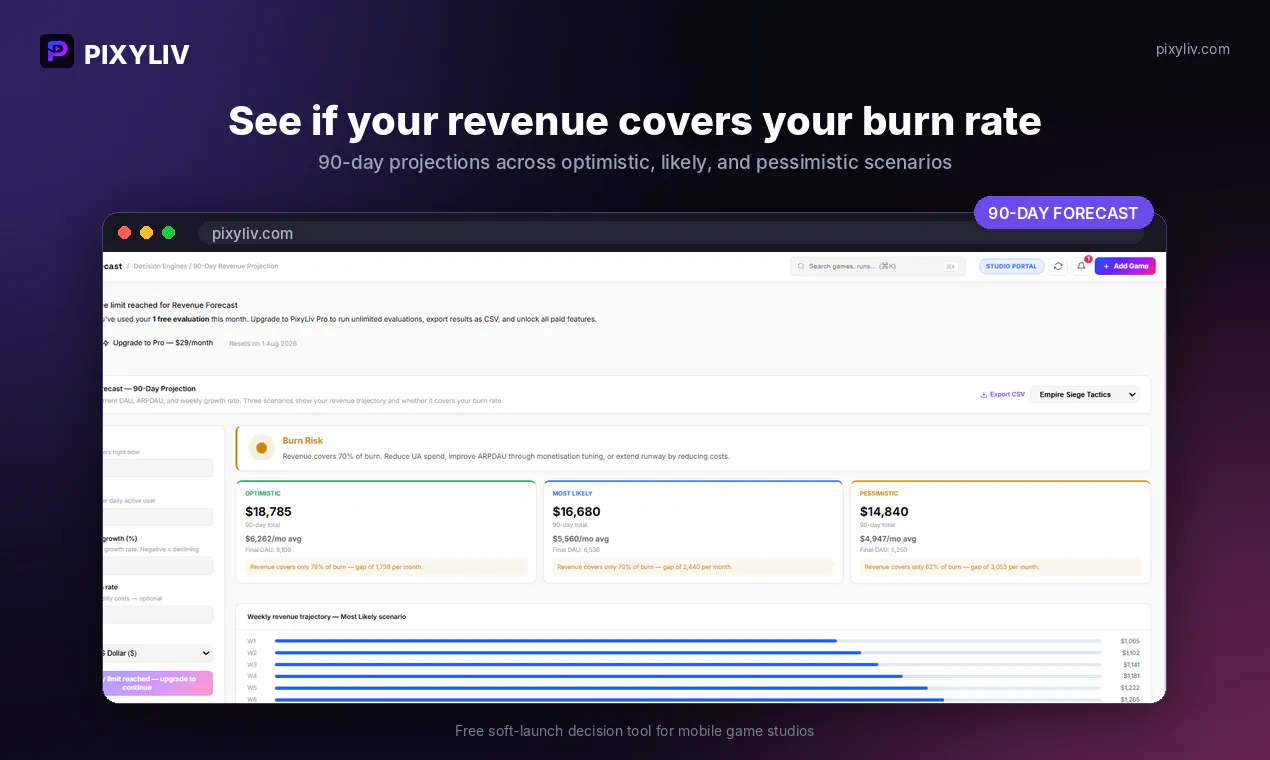Viewport: 1270px width, 760px height.
Task: Click the W2 row label
Action: pos(252,653)
